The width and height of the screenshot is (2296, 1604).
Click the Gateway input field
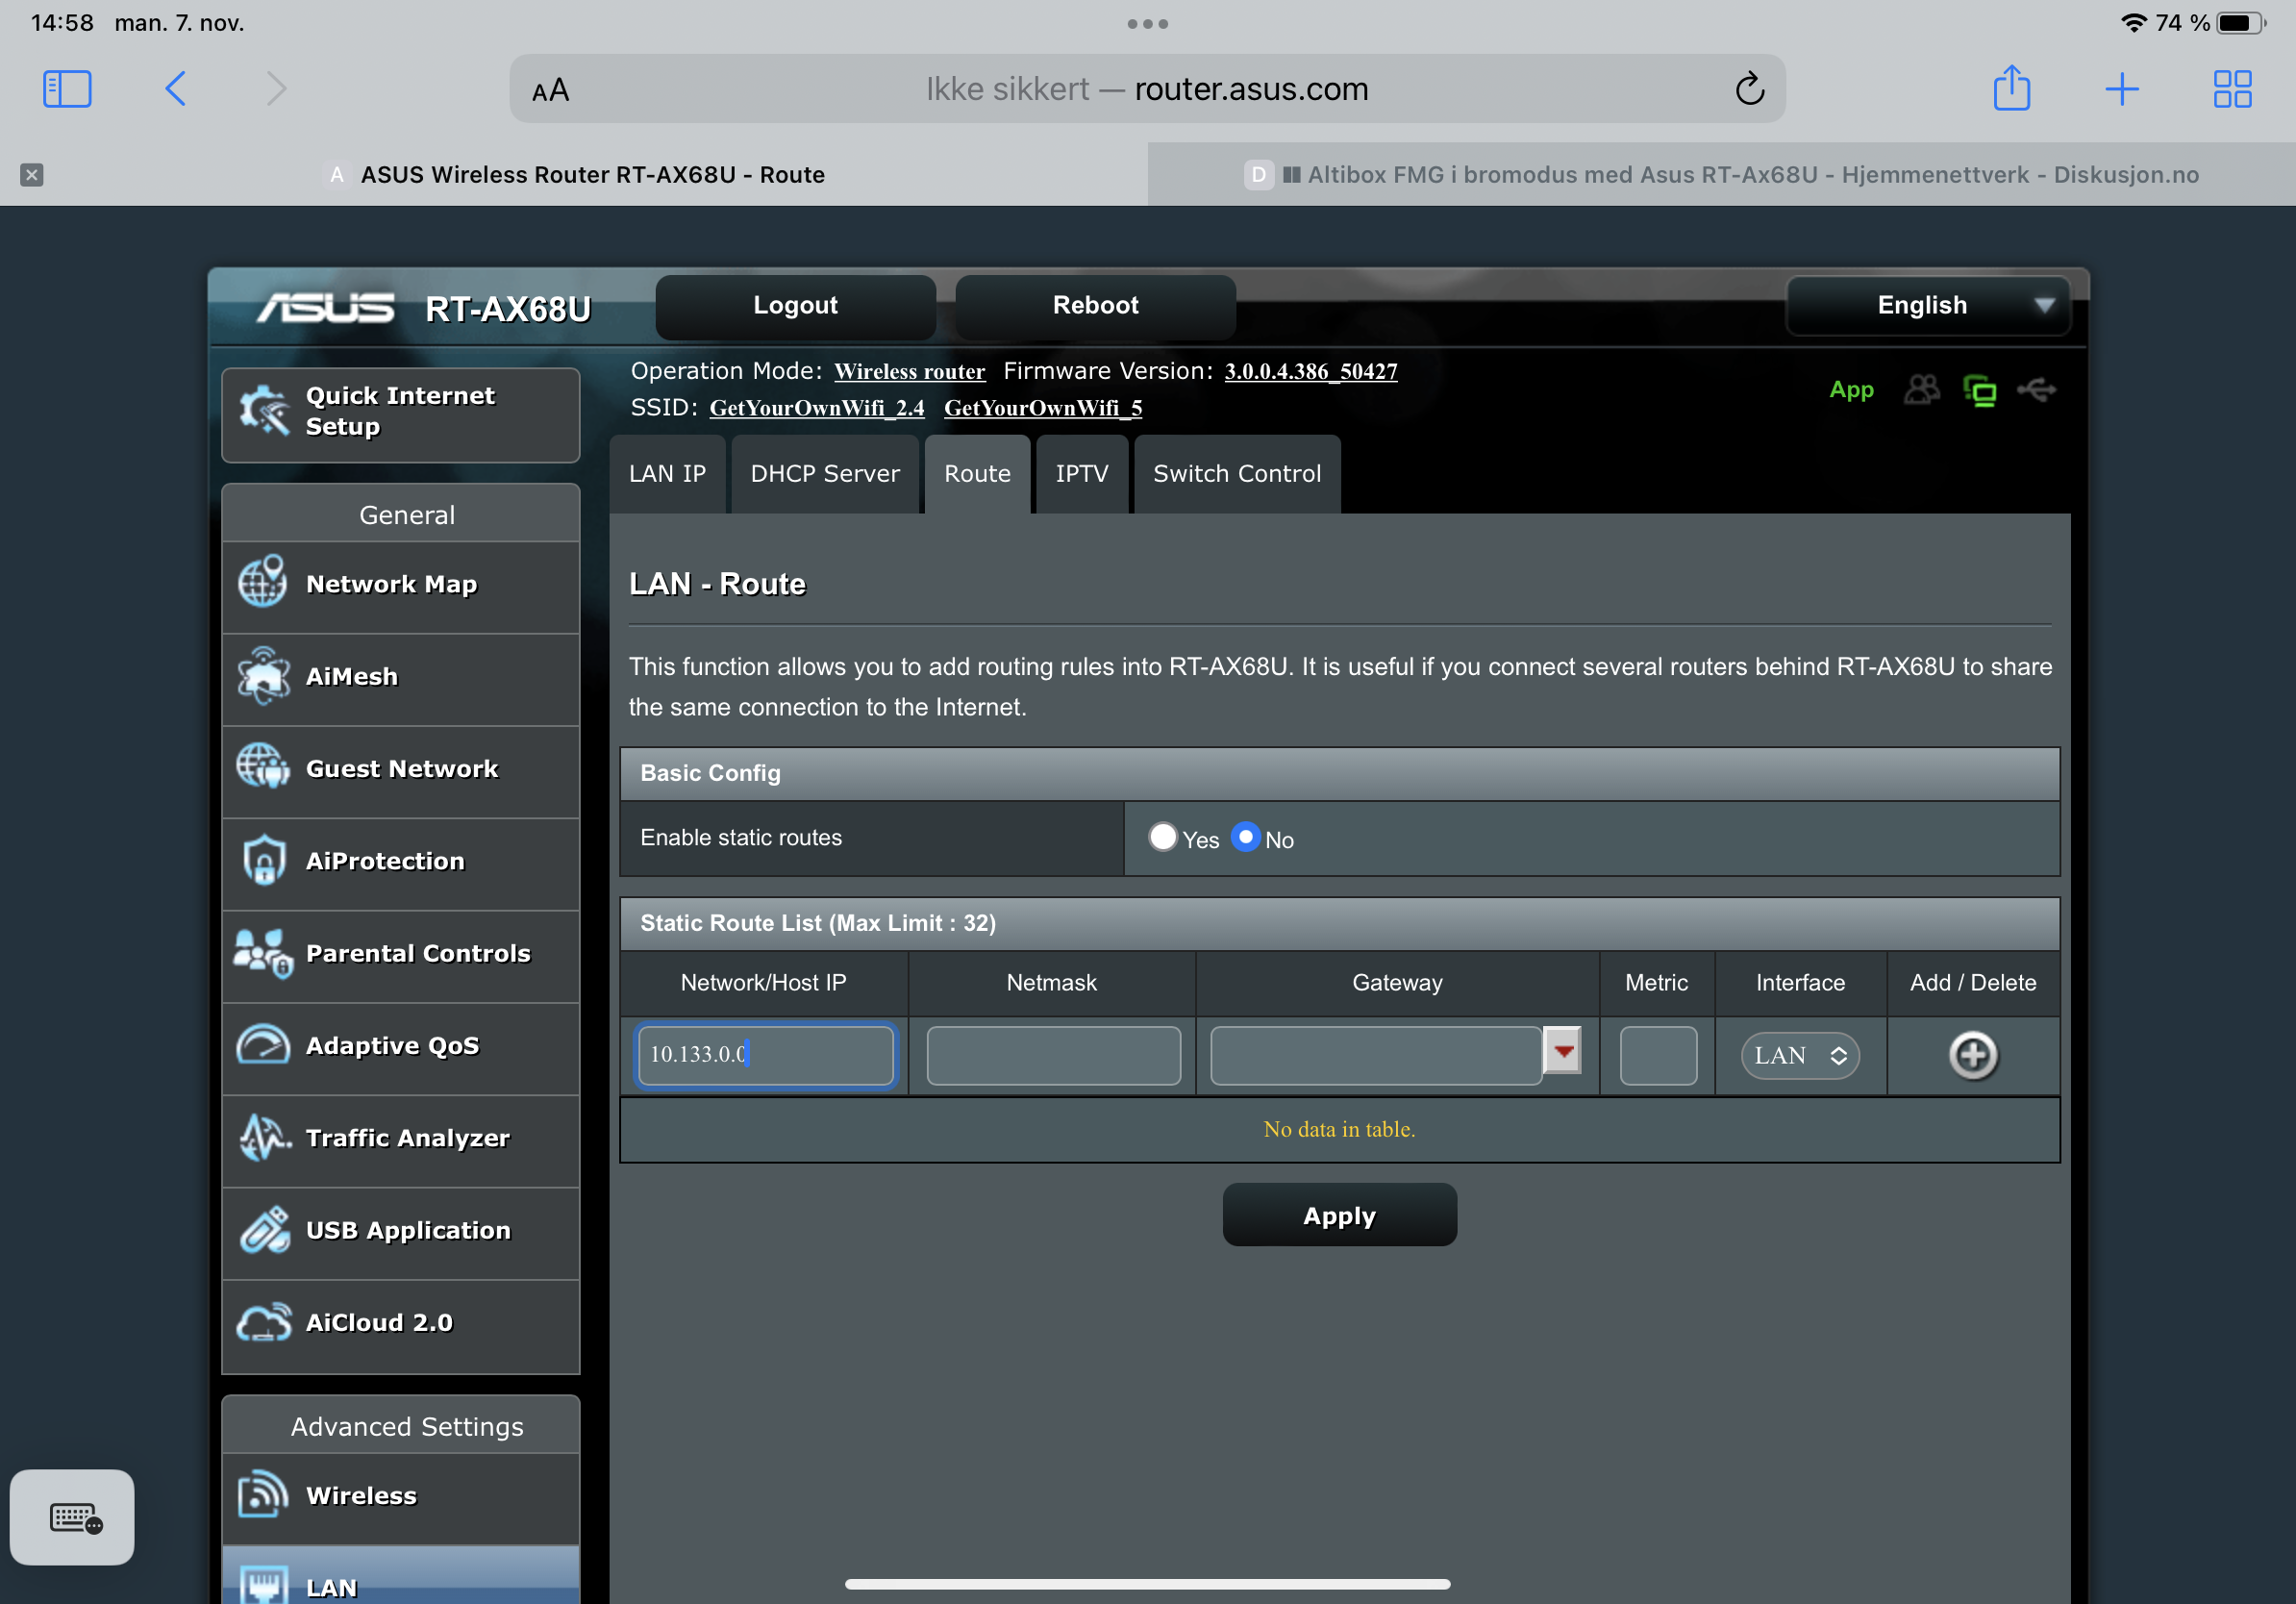tap(1376, 1056)
